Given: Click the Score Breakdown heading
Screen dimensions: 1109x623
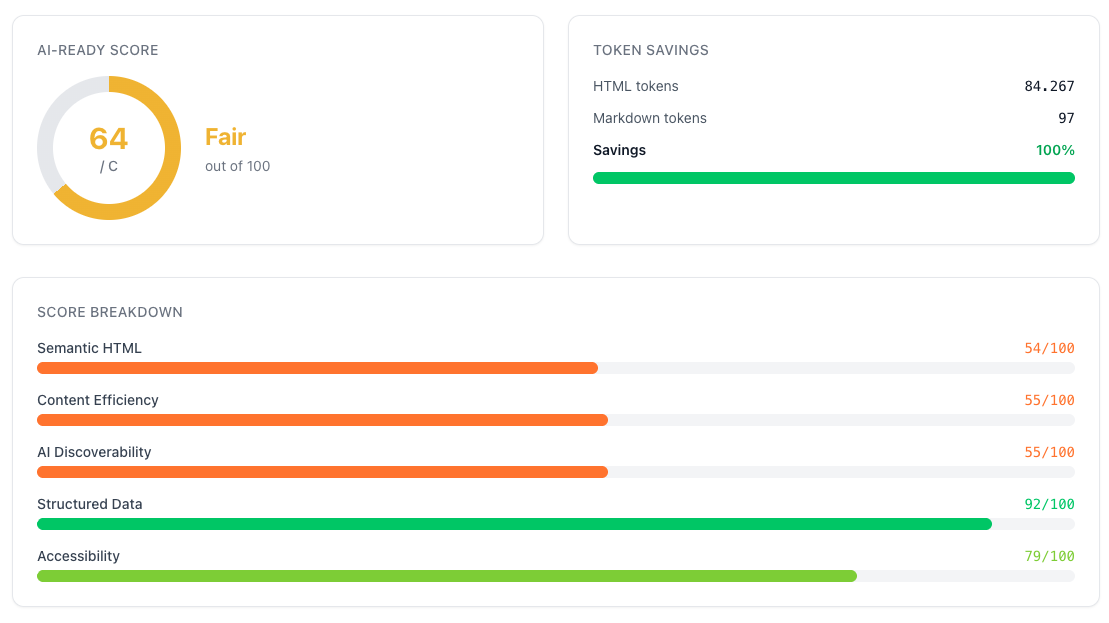Looking at the screenshot, I should (110, 312).
